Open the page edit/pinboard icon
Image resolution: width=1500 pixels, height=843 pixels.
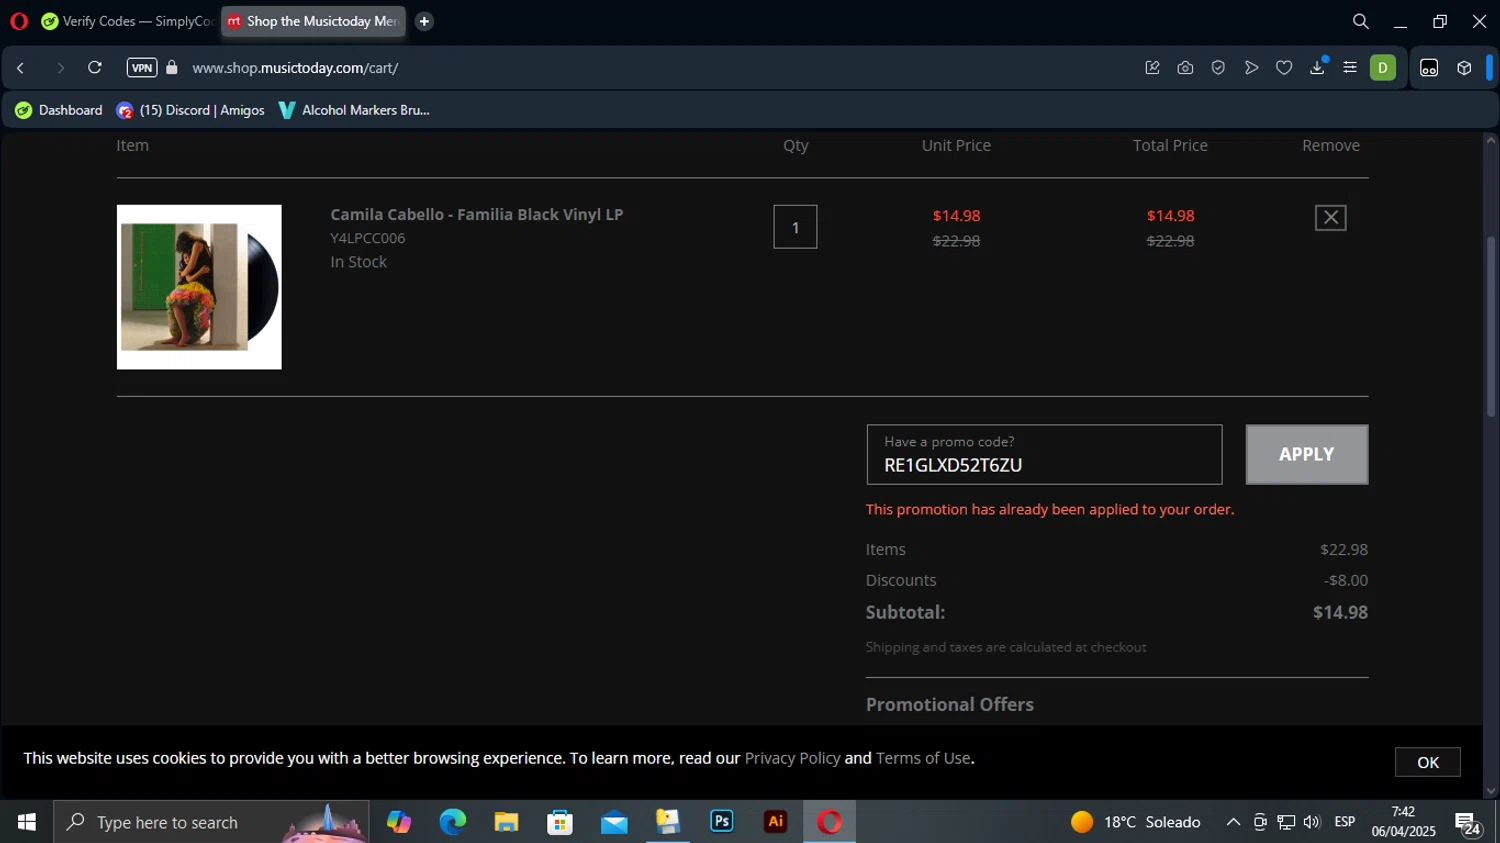tap(1152, 68)
